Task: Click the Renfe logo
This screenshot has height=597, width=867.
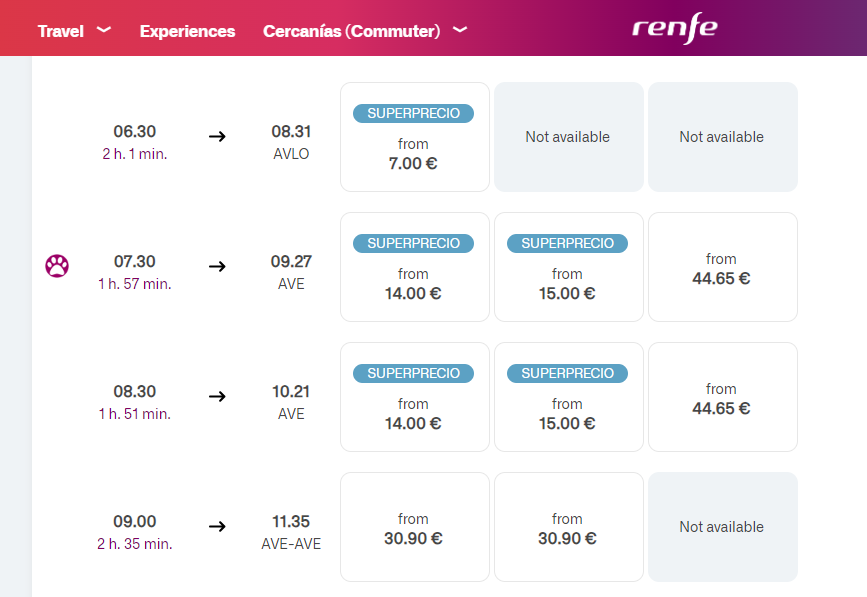Action: tap(675, 28)
